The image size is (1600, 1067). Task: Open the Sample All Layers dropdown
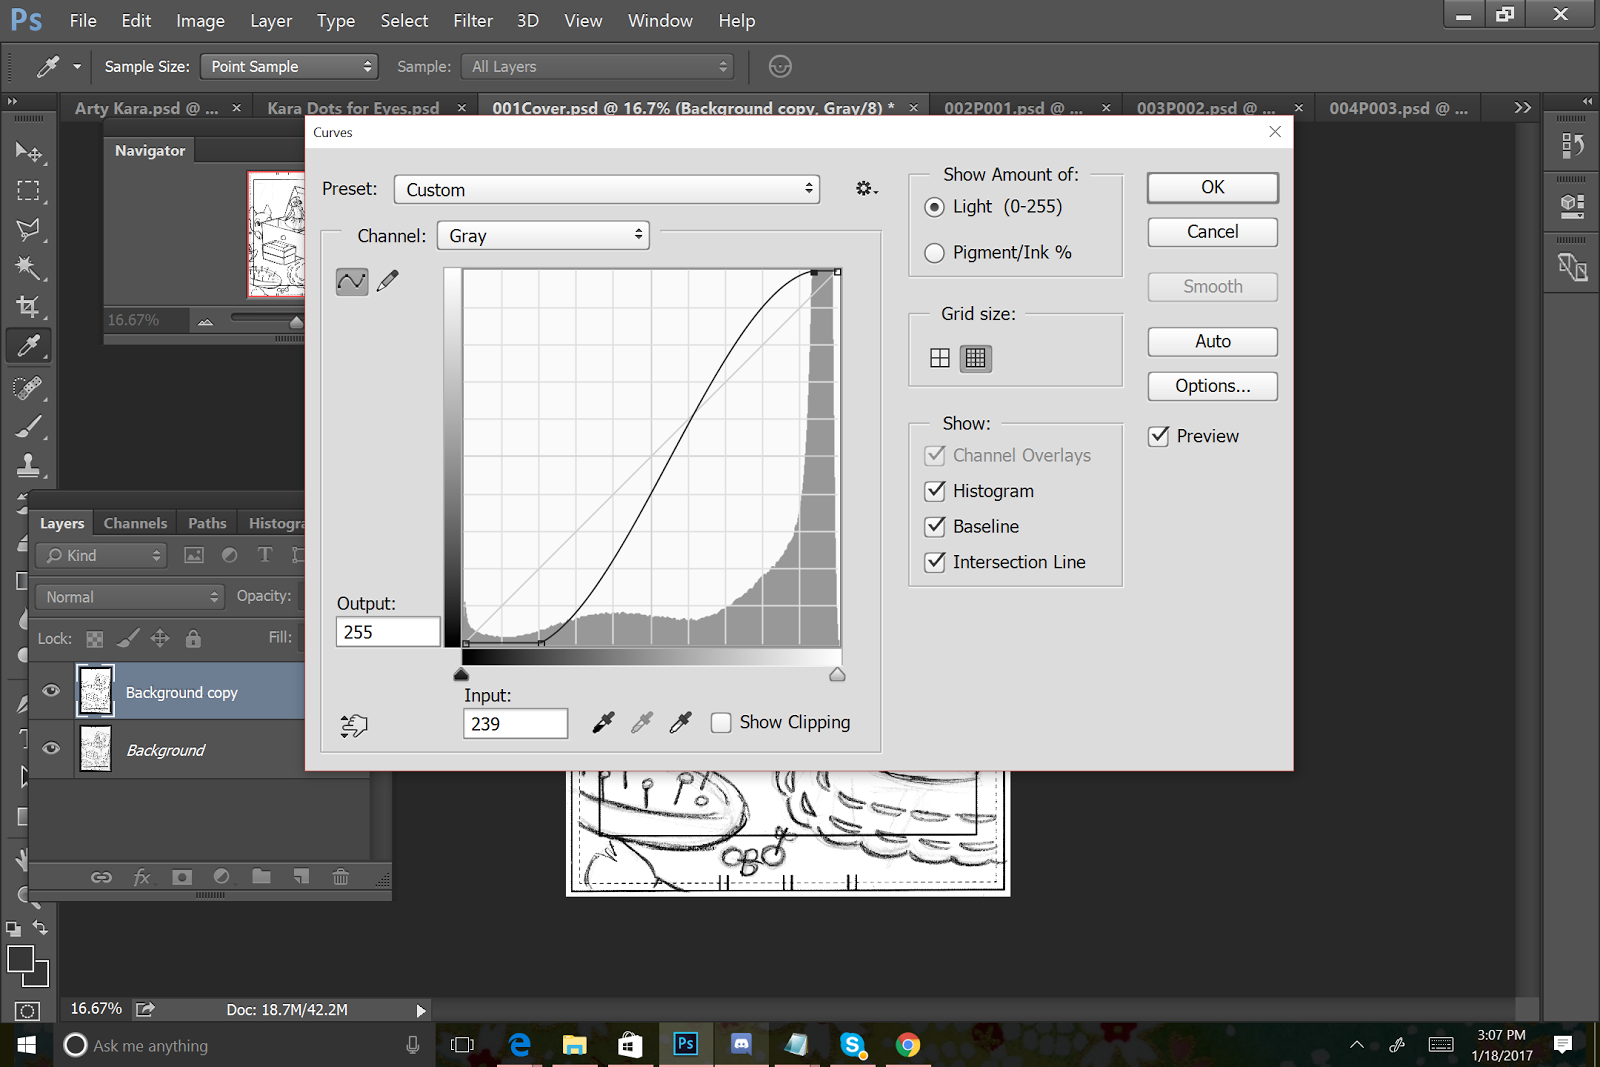597,66
